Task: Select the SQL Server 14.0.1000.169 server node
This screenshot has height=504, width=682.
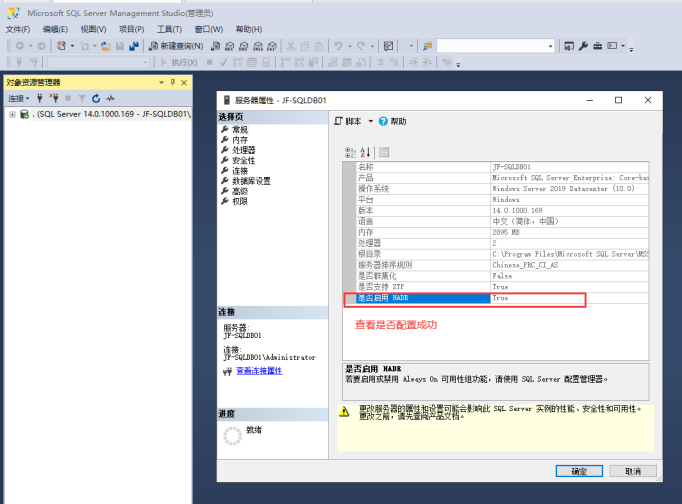Action: [x=114, y=114]
